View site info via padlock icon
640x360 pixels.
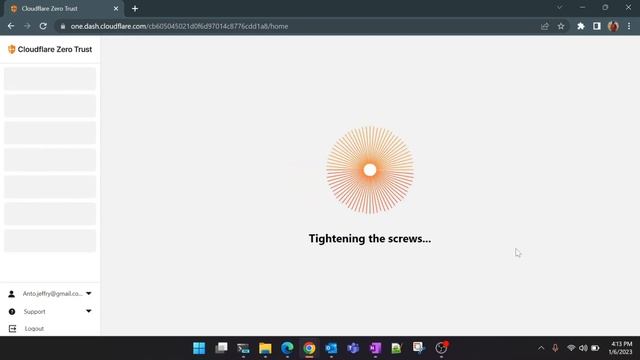62,26
